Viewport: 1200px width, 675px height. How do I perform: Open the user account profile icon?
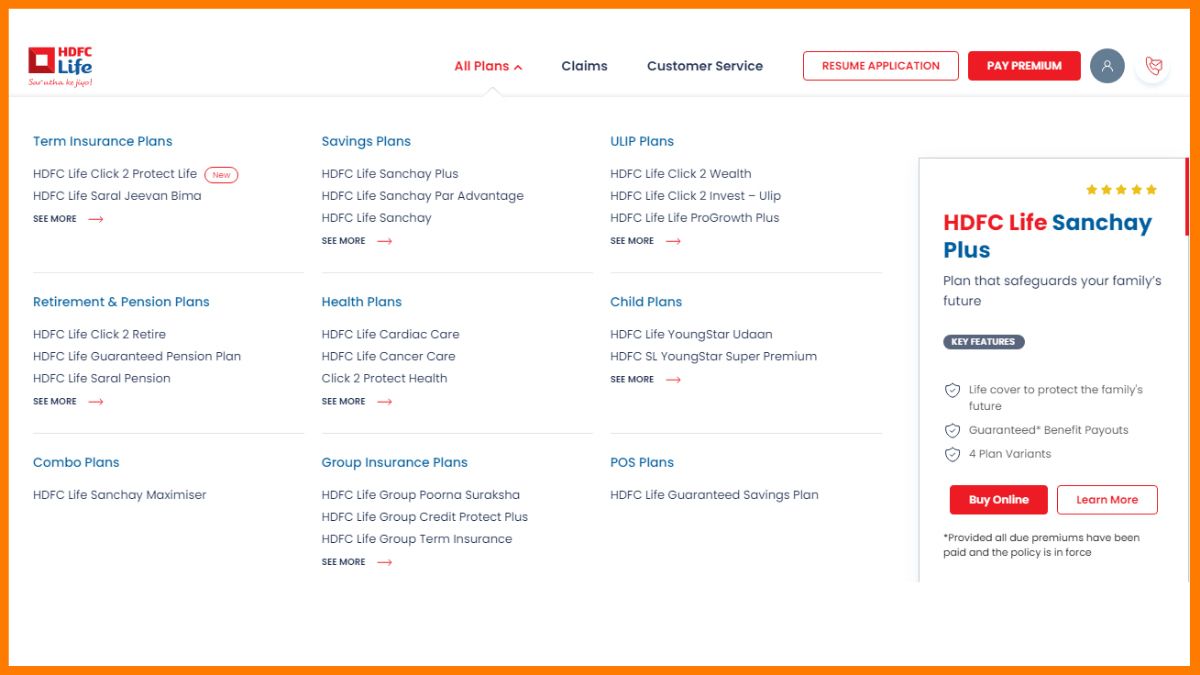pyautogui.click(x=1107, y=65)
